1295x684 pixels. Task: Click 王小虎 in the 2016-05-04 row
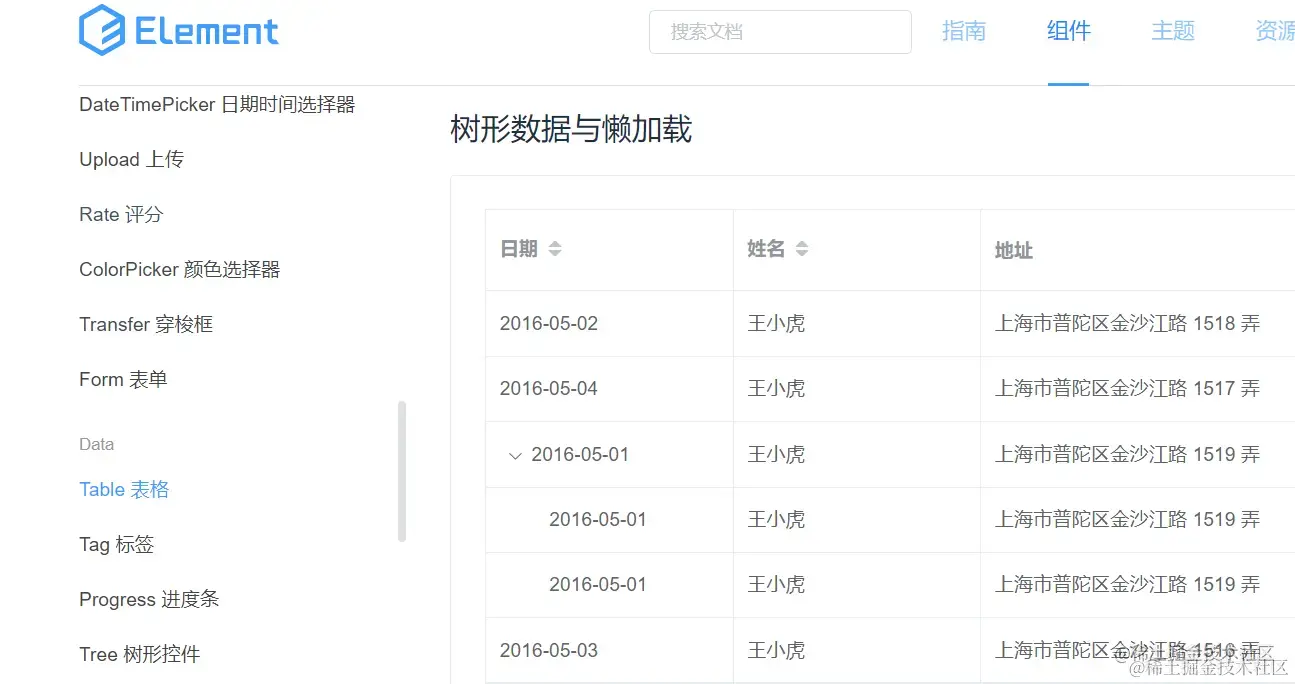click(776, 389)
